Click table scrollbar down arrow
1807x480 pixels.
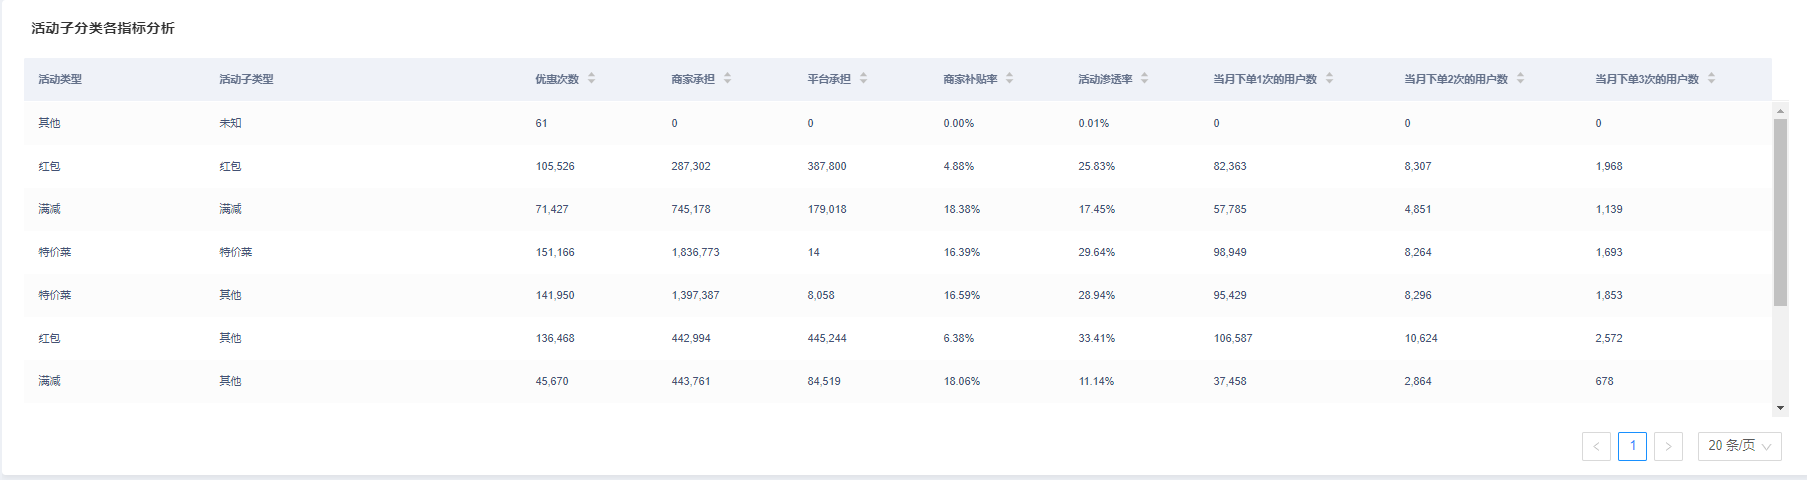[x=1780, y=408]
